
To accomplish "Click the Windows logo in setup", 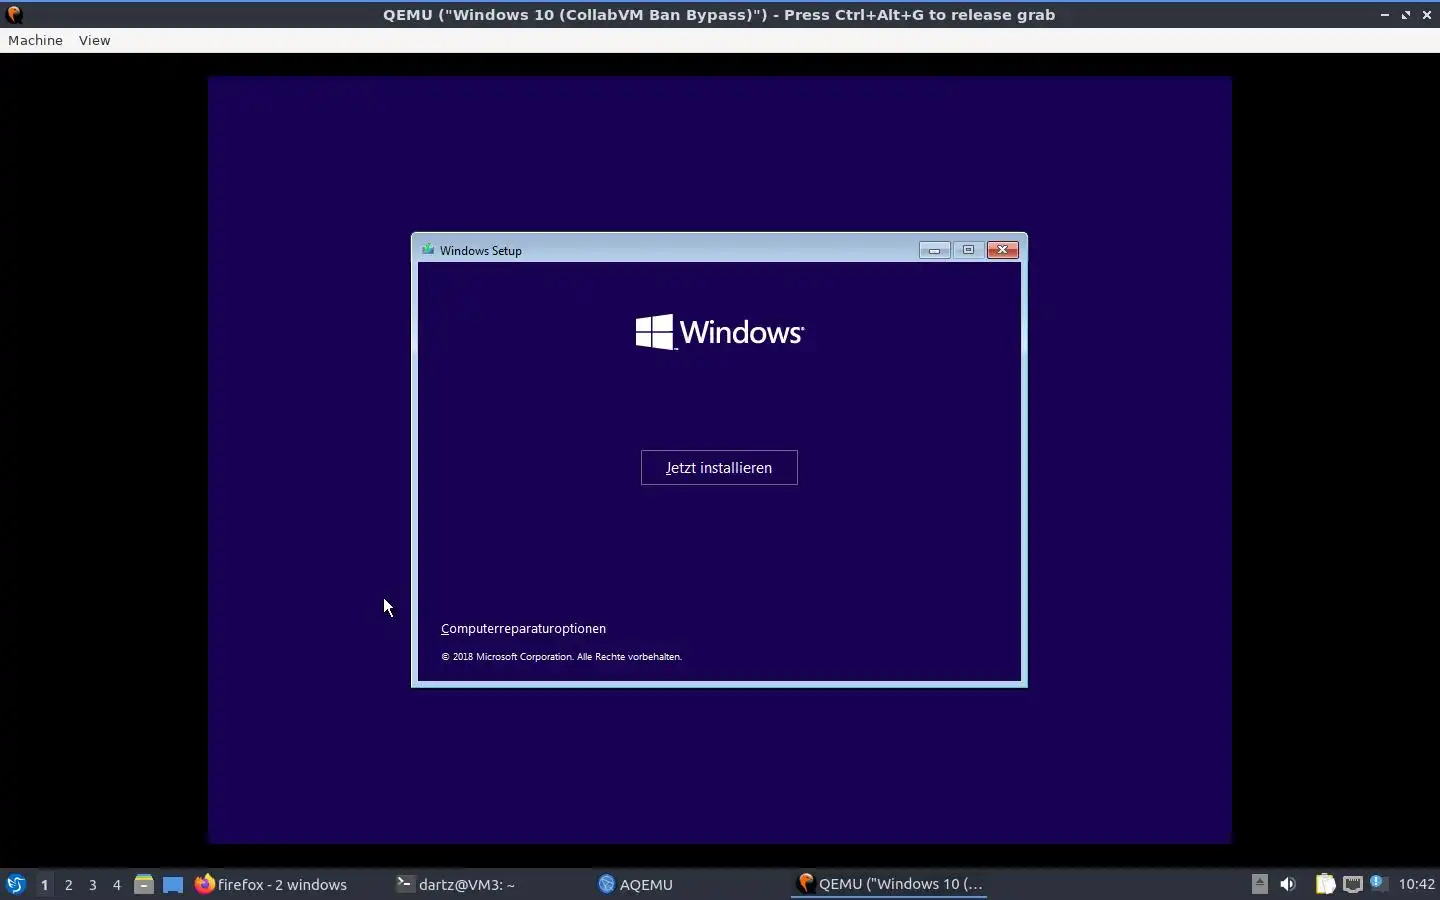I will pyautogui.click(x=719, y=332).
